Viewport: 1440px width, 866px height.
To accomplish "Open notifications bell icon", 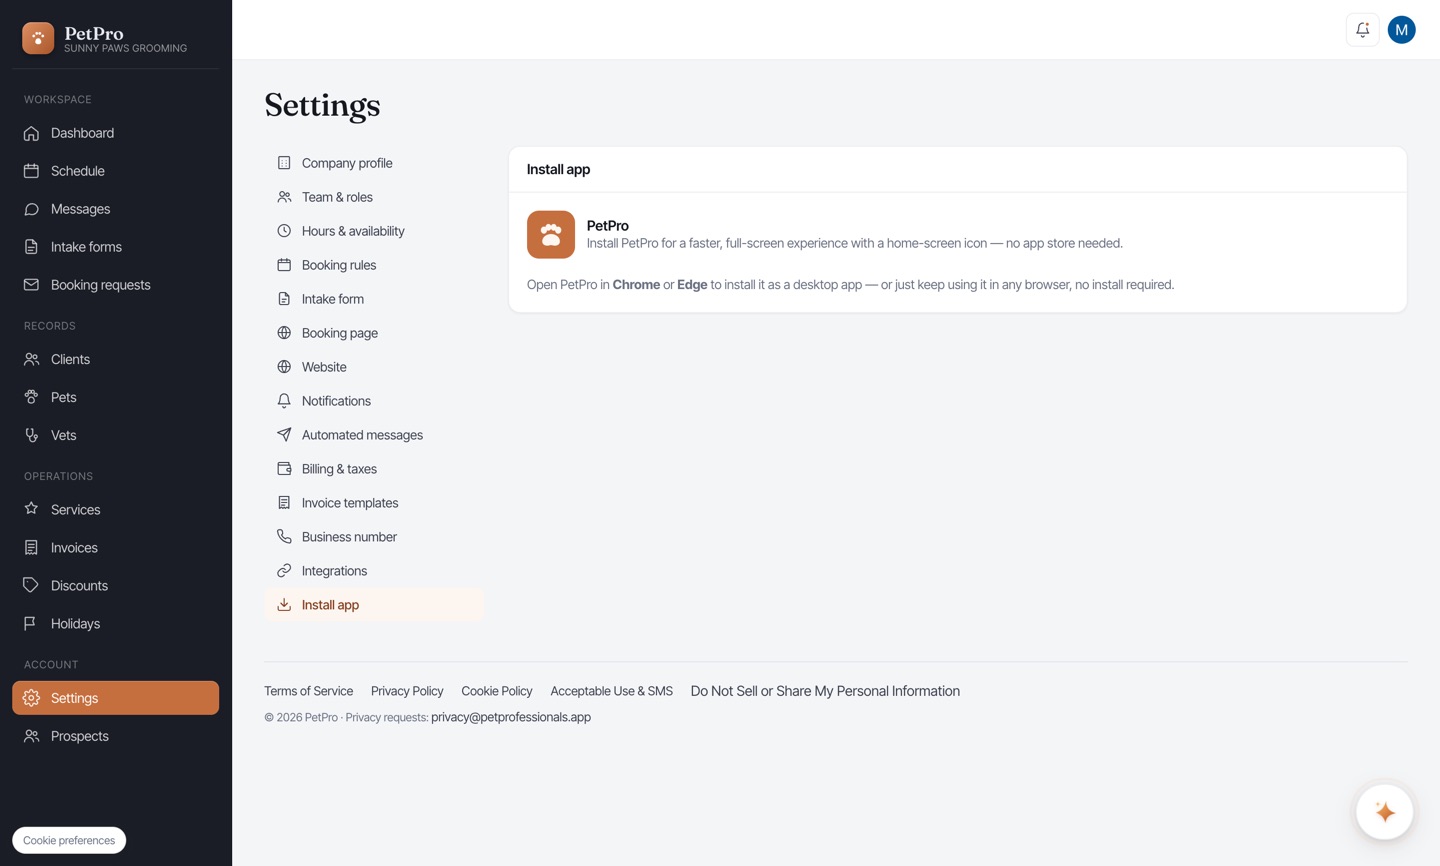I will 1363,30.
